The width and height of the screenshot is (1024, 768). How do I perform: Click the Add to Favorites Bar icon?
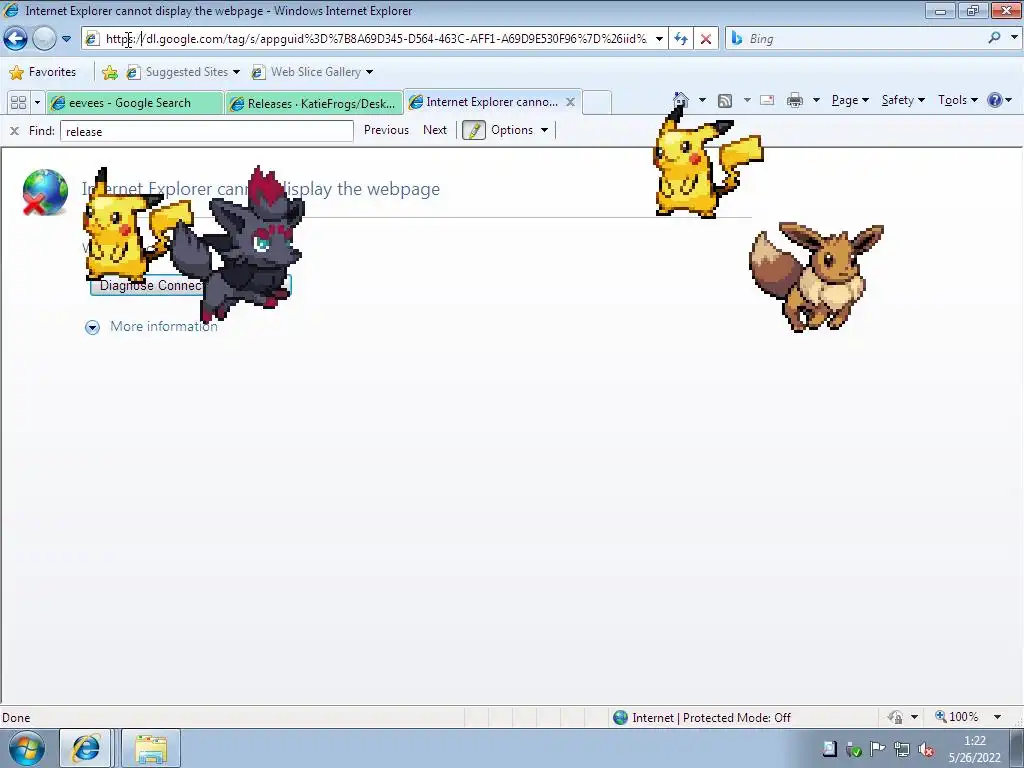pos(110,72)
